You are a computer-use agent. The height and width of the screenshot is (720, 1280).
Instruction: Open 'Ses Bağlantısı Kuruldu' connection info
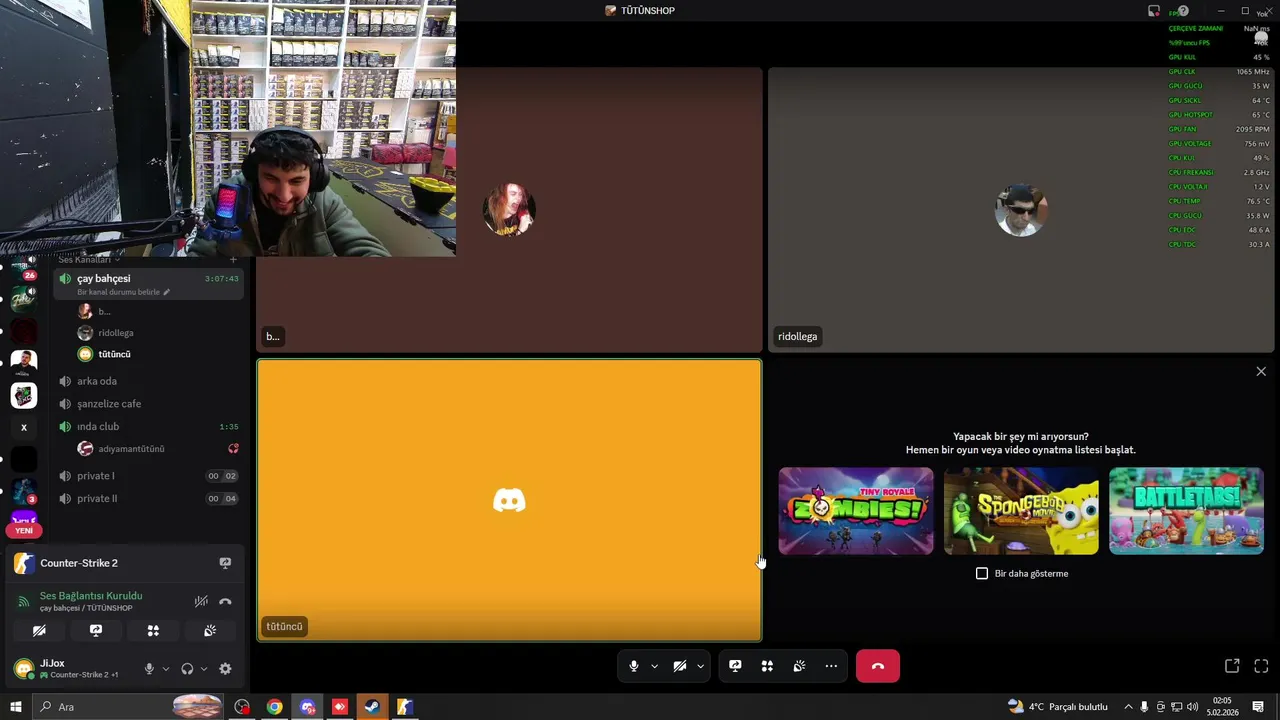coord(91,596)
